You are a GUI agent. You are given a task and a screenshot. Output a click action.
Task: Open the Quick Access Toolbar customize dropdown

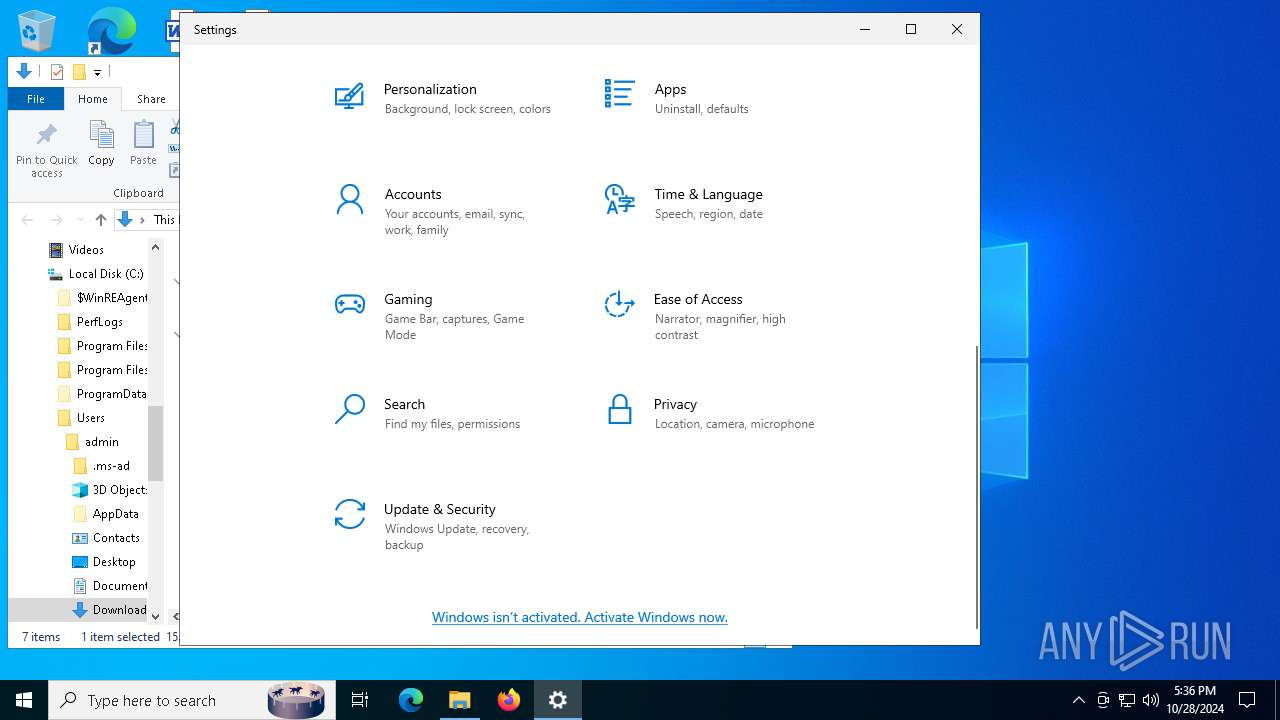click(97, 72)
